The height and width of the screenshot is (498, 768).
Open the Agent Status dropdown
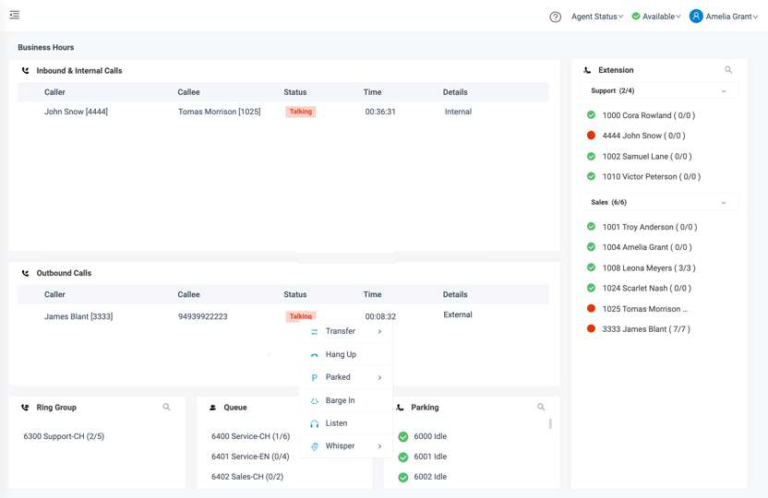click(x=597, y=17)
